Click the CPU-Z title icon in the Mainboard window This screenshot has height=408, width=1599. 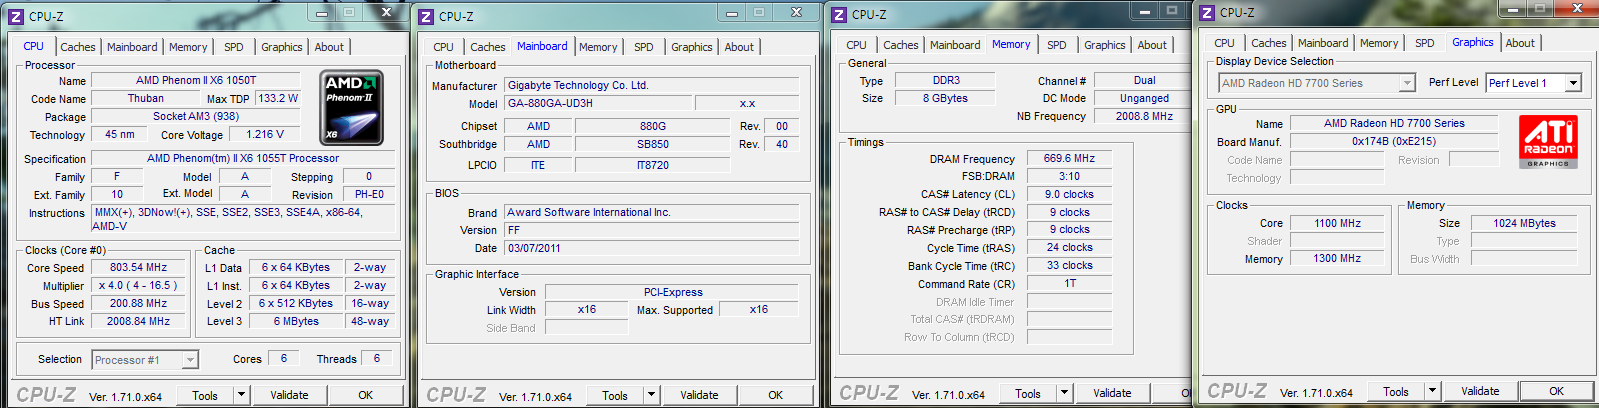coord(425,16)
